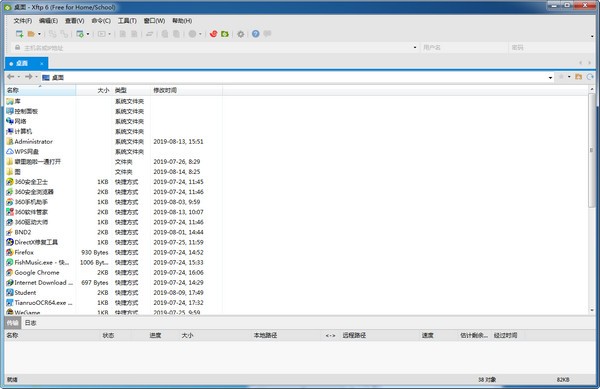Click the 用户名 username field
The height and width of the screenshot is (389, 600).
coord(464,47)
